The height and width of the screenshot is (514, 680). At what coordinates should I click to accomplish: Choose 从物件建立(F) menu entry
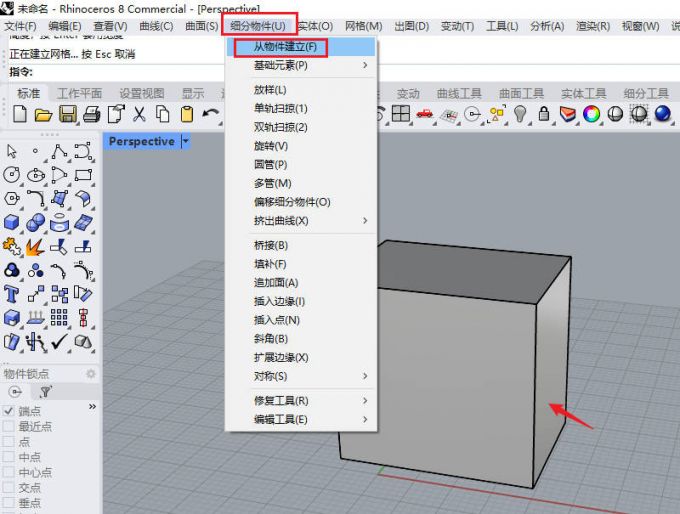point(301,47)
